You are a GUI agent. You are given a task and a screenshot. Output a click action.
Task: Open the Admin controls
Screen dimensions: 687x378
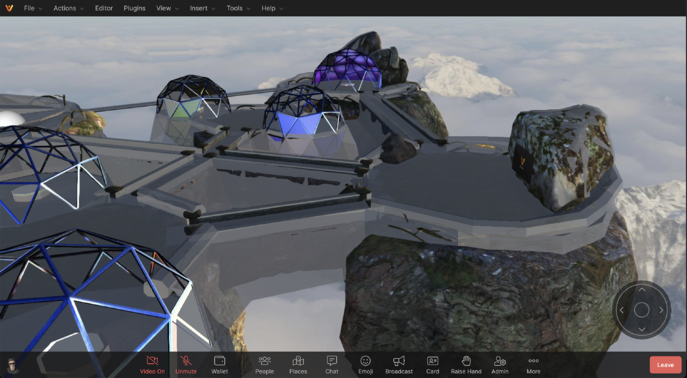[x=500, y=365]
